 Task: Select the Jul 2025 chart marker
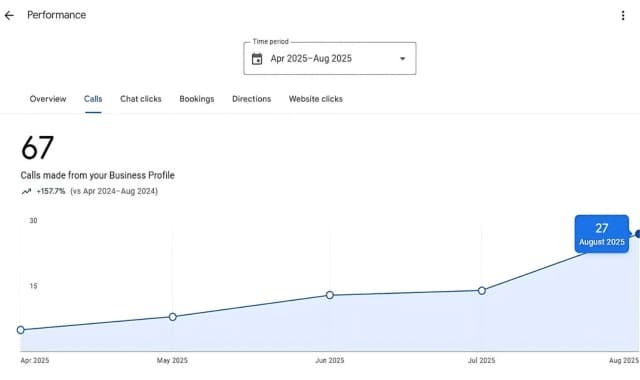[x=482, y=291]
